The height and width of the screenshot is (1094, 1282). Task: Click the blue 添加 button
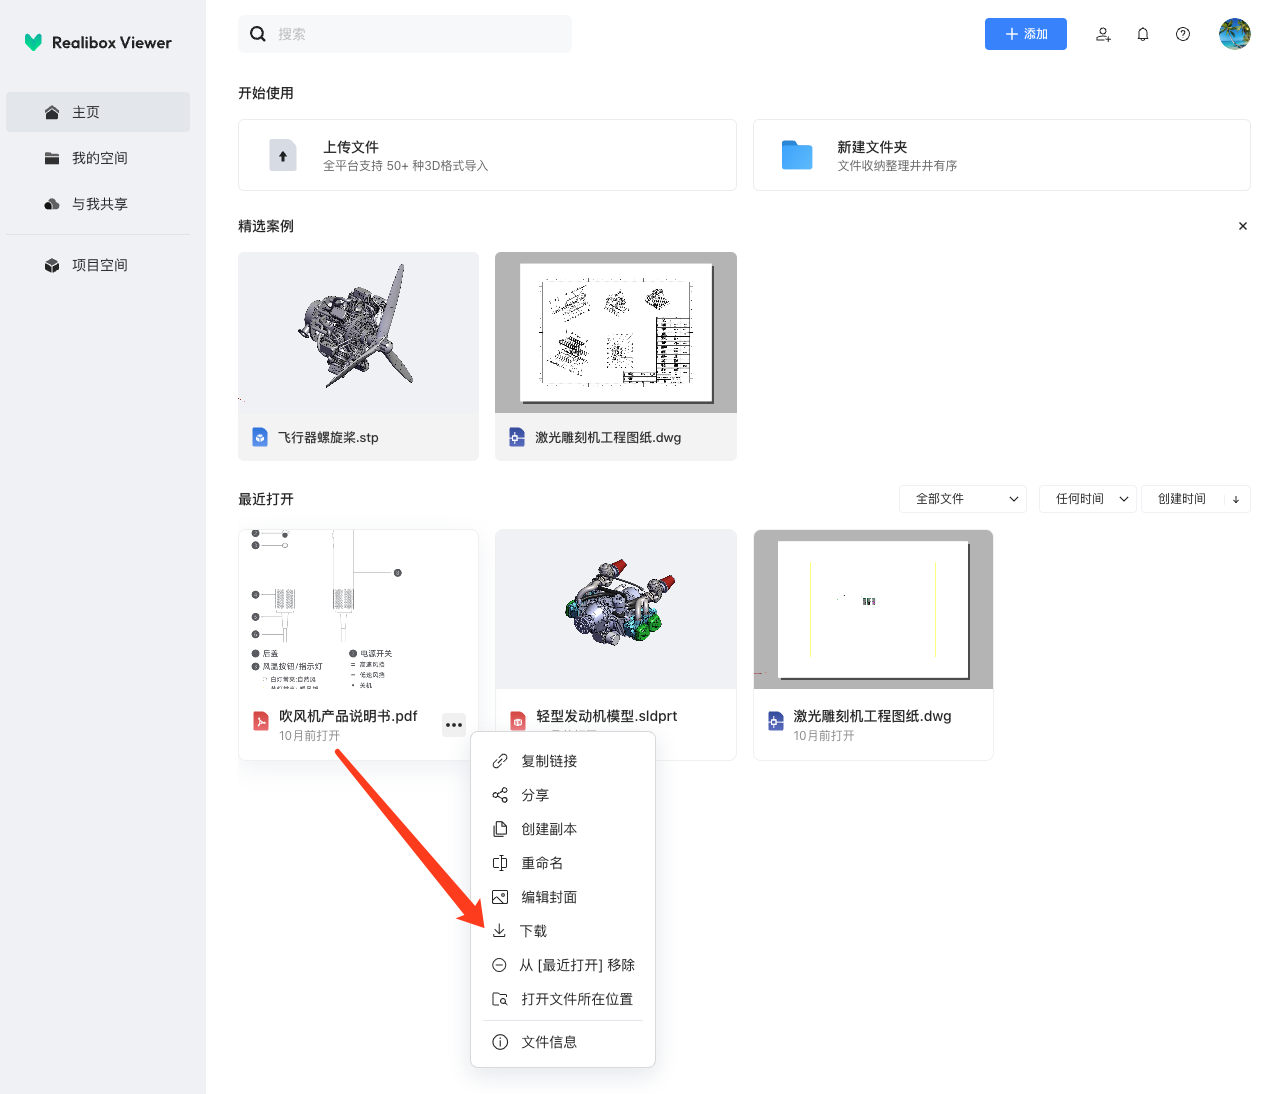(x=1026, y=34)
